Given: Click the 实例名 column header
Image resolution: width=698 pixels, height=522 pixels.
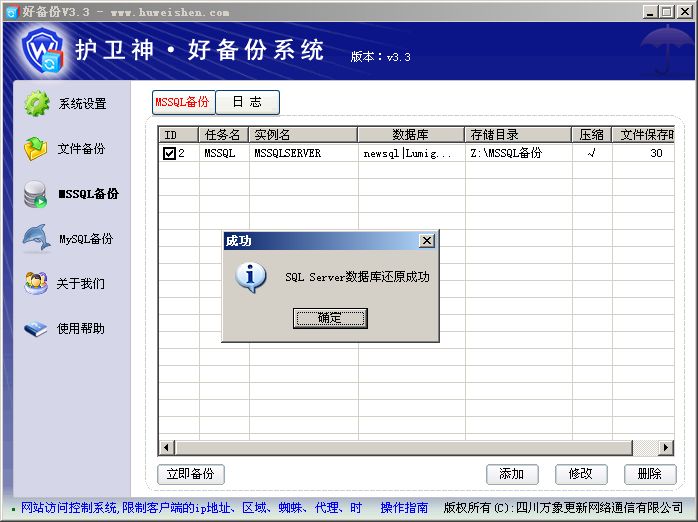Looking at the screenshot, I should click(x=303, y=135).
